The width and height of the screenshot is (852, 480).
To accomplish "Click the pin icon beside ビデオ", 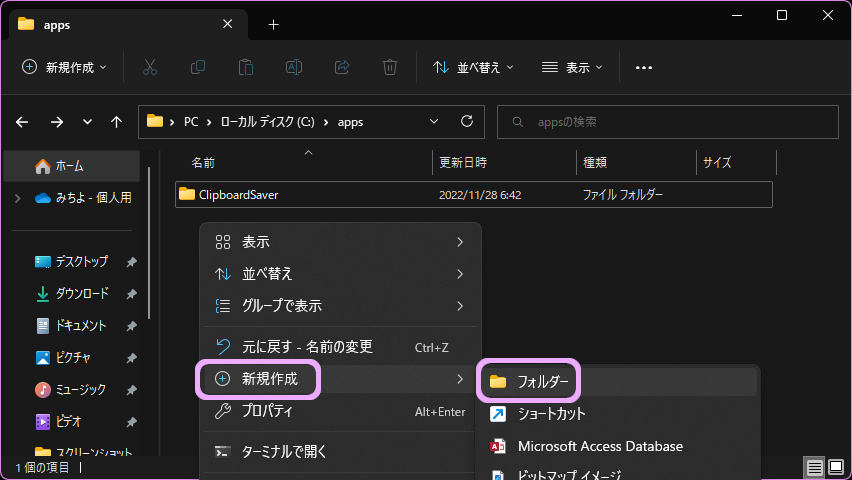I will tap(131, 422).
